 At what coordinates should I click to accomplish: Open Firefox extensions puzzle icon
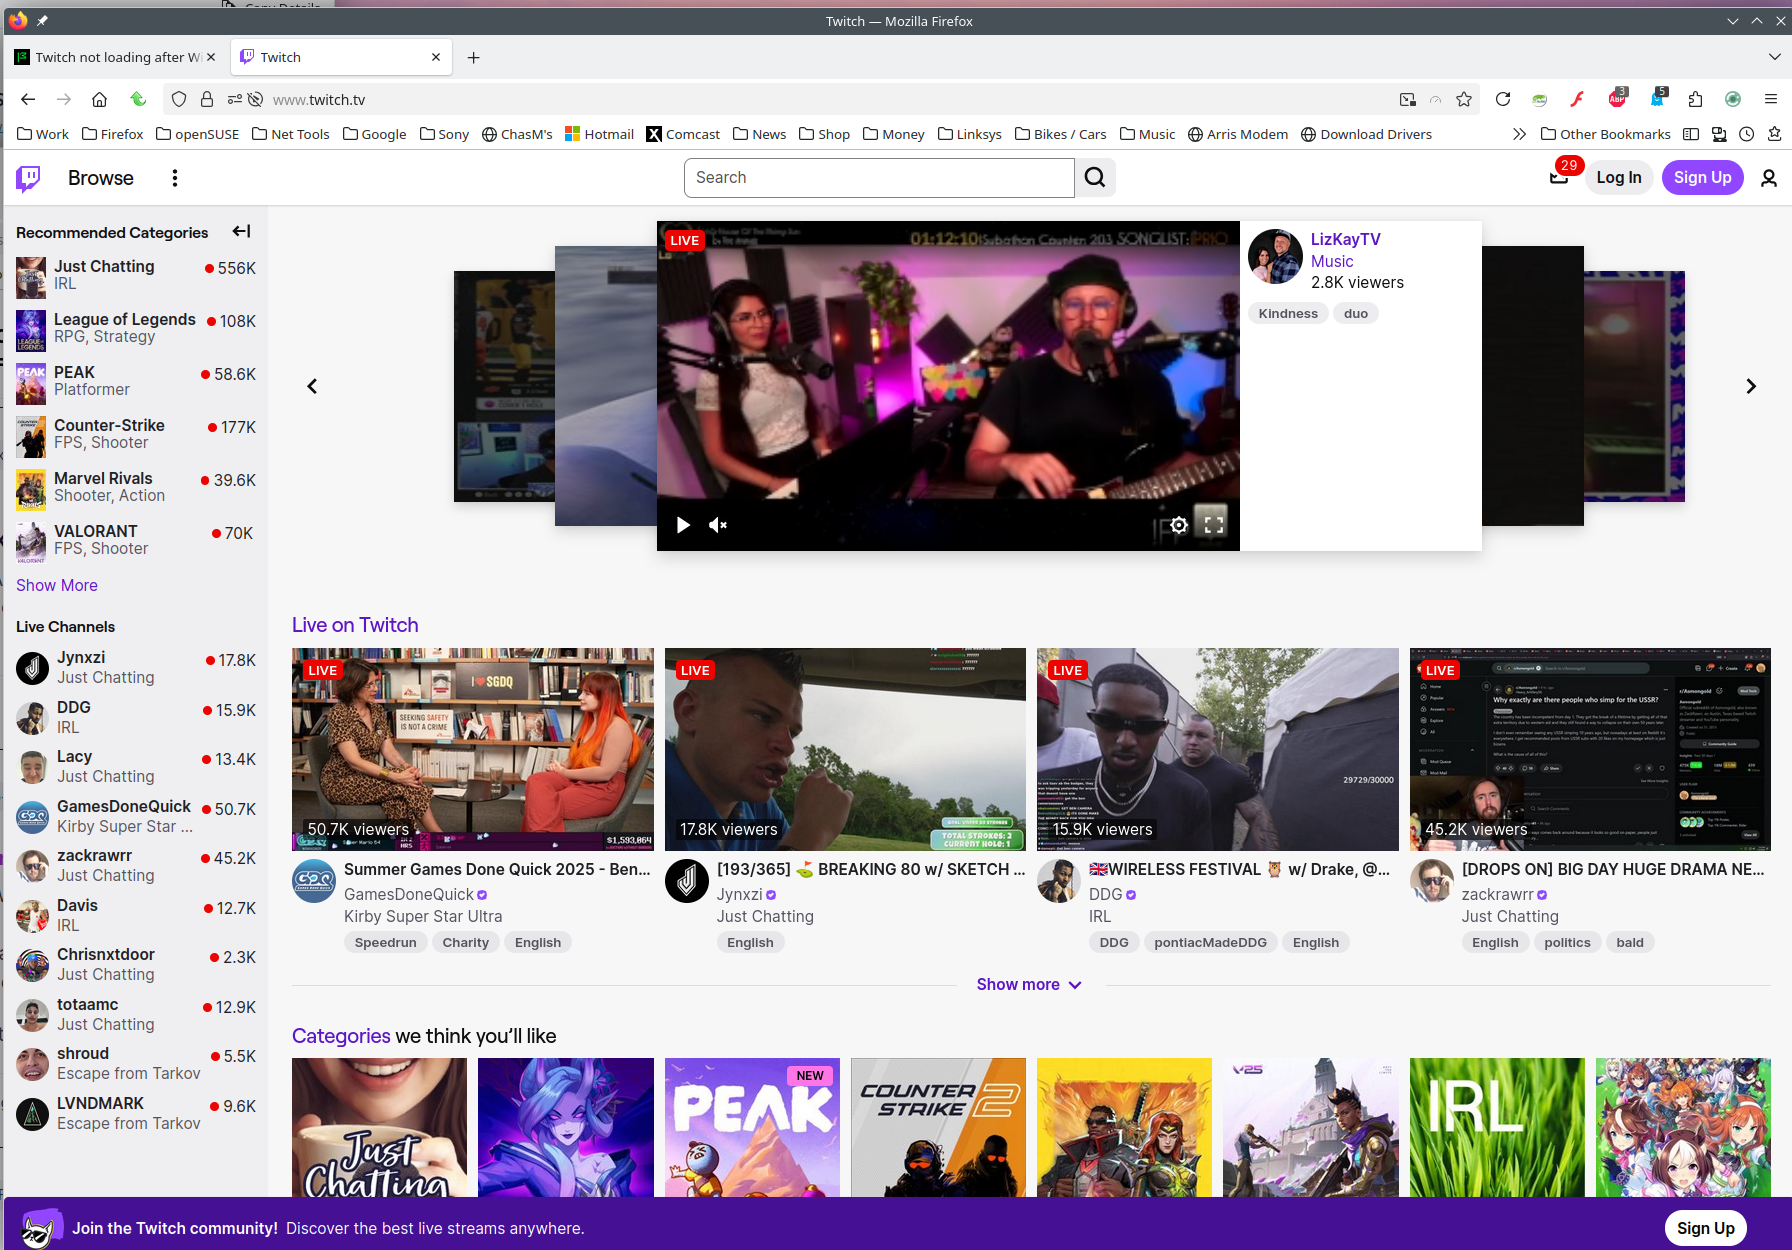point(1695,99)
